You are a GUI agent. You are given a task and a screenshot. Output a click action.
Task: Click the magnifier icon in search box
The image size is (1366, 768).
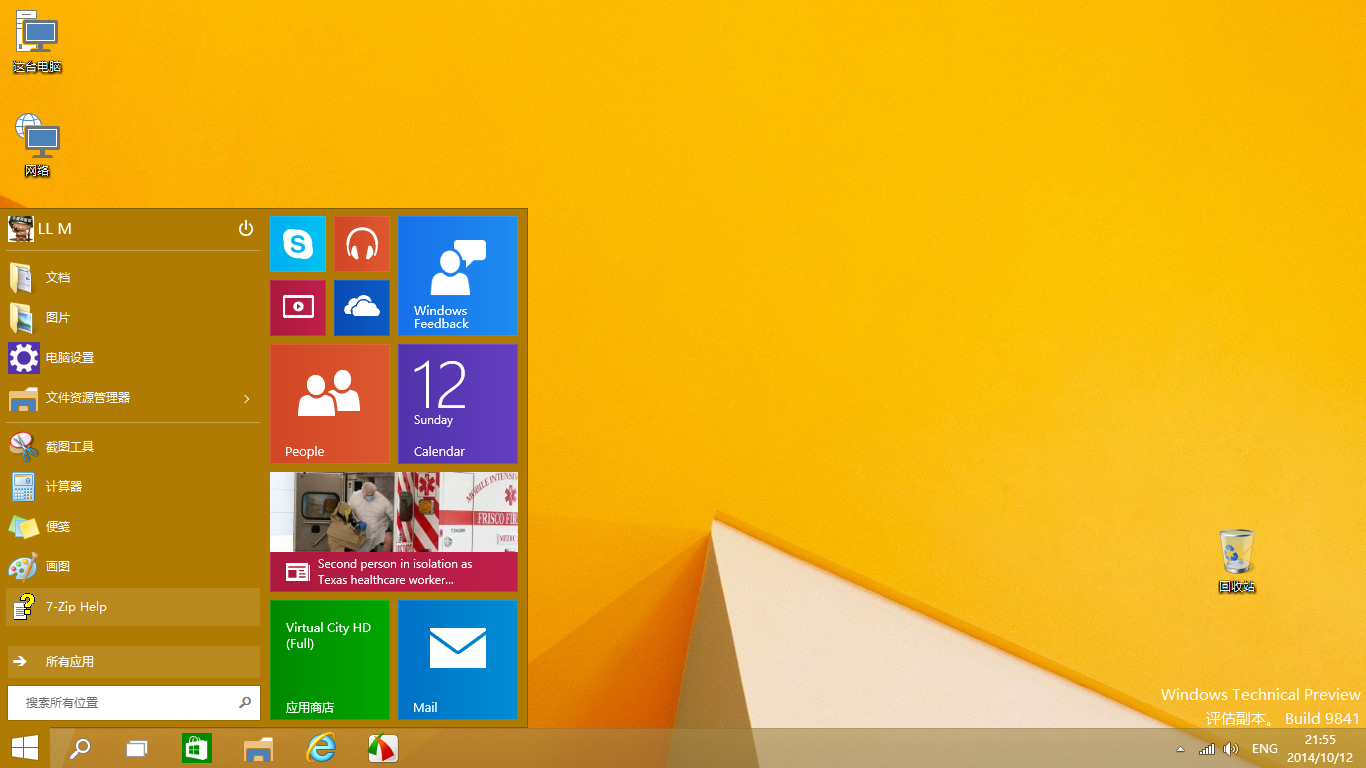point(245,702)
